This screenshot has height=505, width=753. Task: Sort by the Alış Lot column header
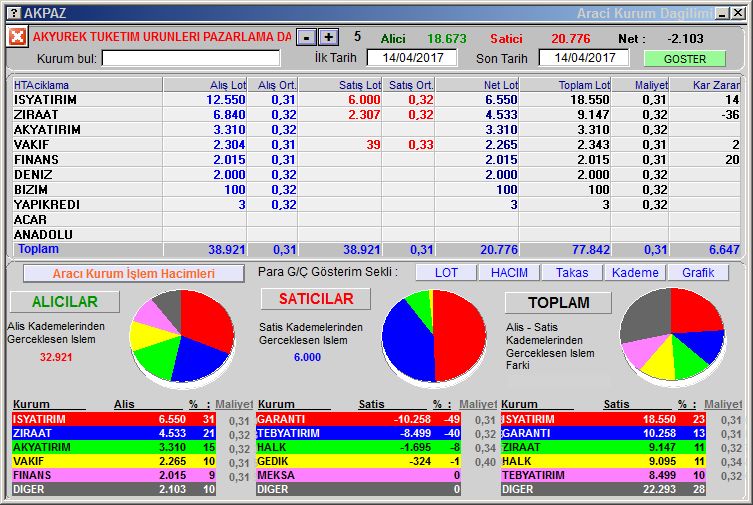point(205,85)
